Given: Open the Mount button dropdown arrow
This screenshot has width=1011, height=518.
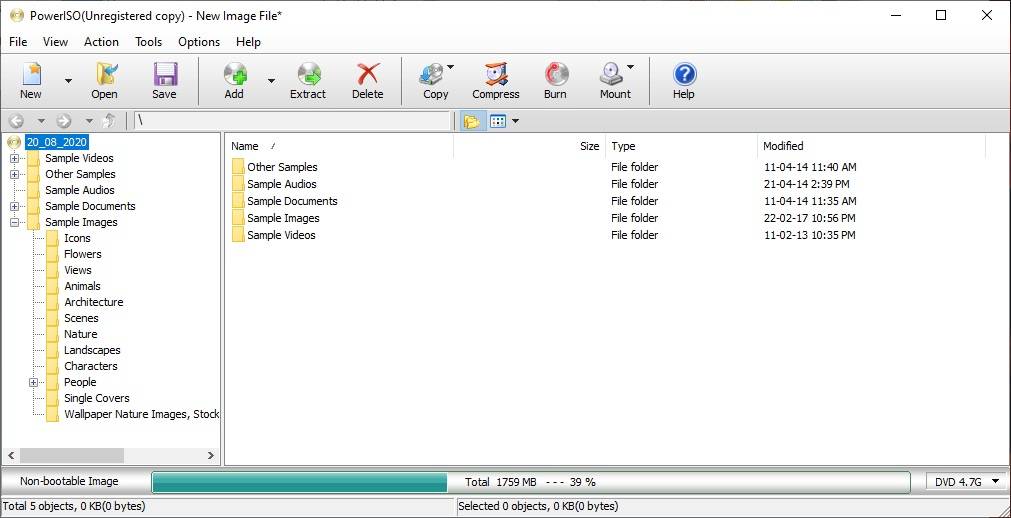Looking at the screenshot, I should (x=630, y=66).
